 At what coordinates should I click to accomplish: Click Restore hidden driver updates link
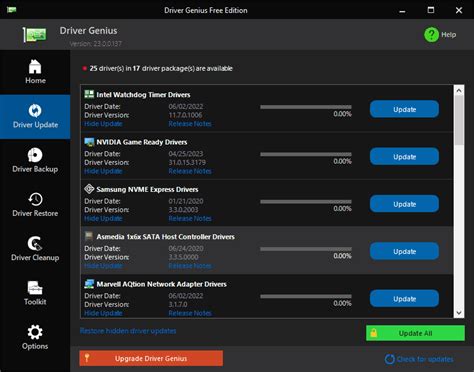coord(128,331)
